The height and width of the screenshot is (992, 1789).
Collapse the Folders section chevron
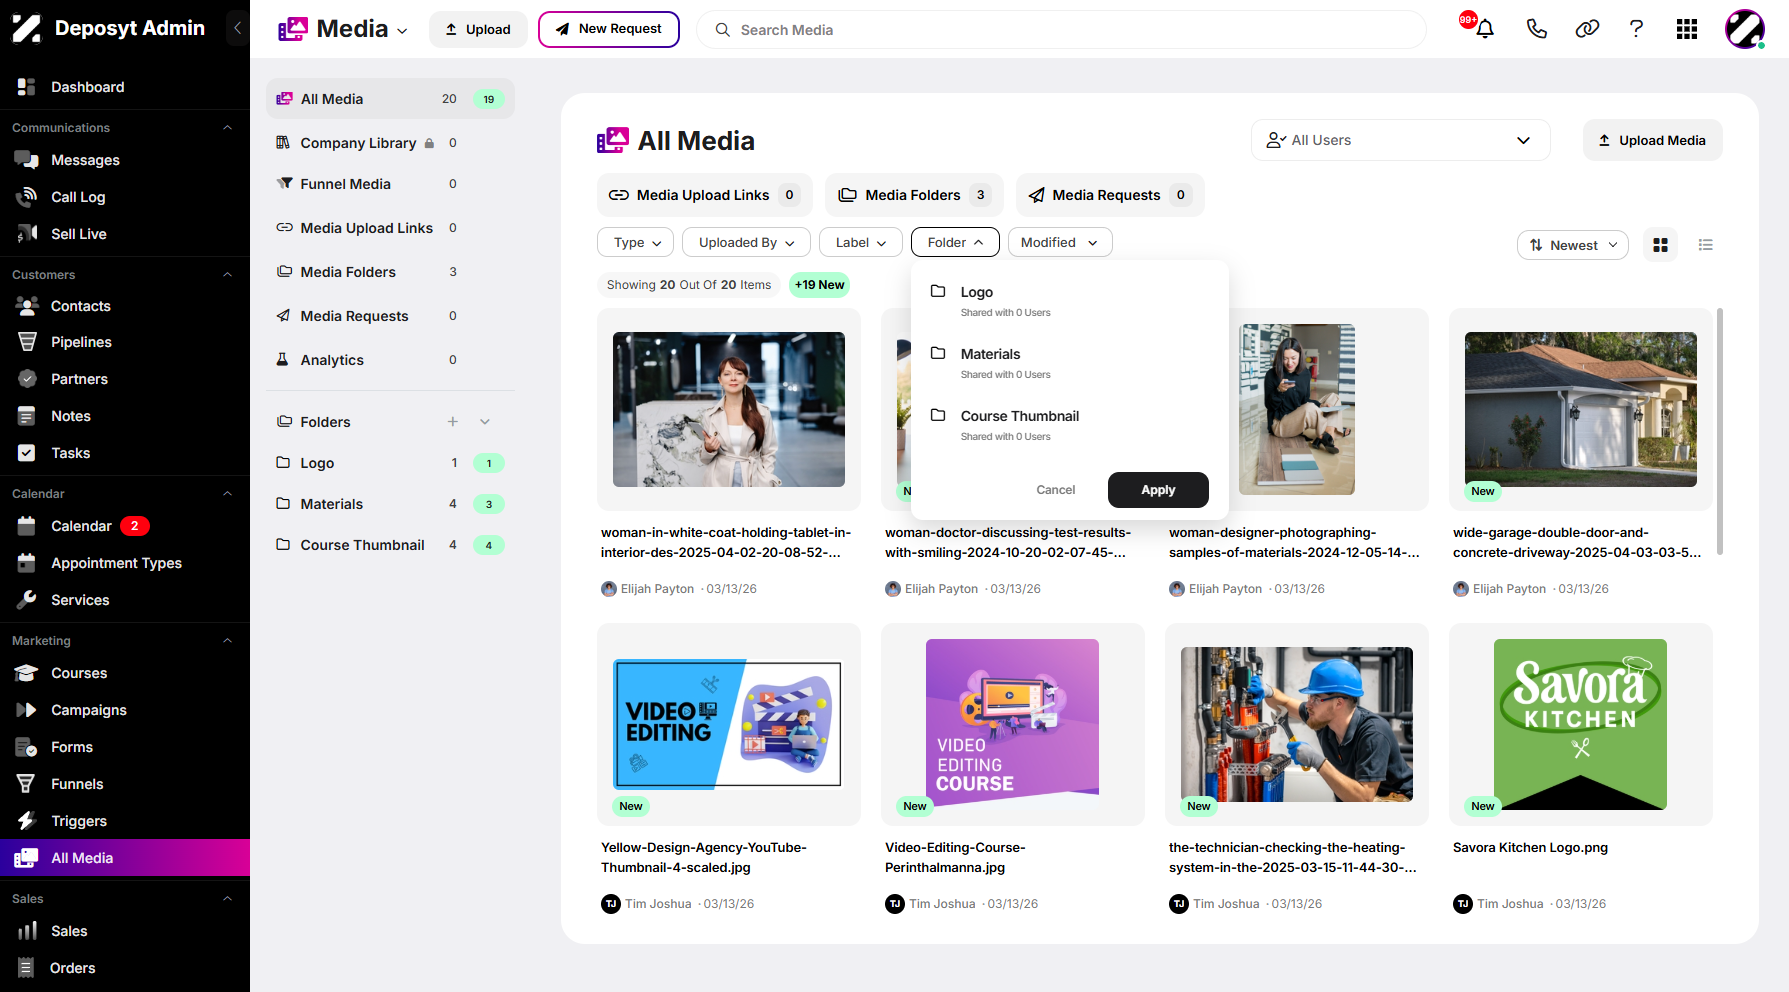(x=485, y=422)
